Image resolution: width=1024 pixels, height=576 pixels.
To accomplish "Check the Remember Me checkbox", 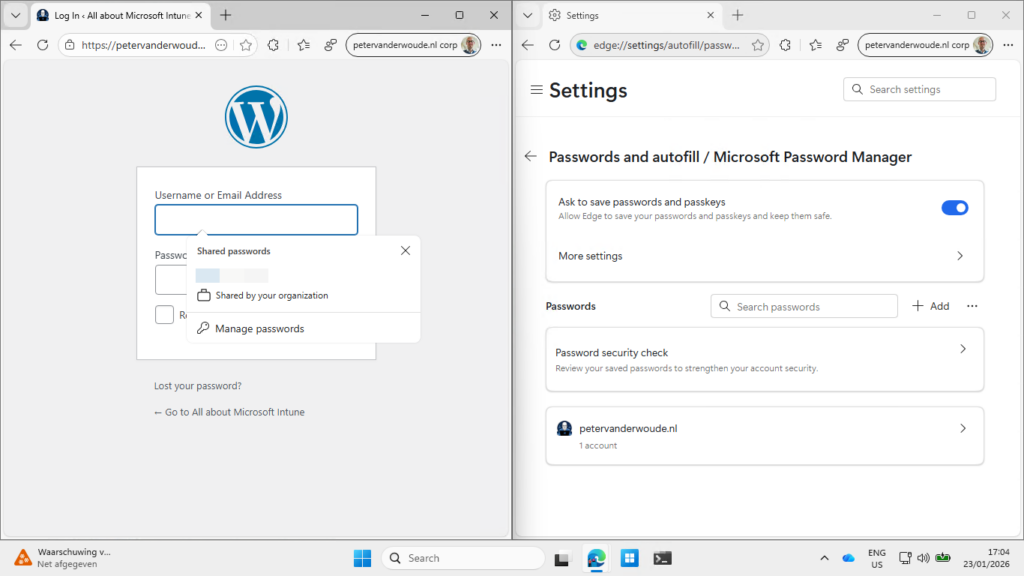I will pyautogui.click(x=164, y=314).
